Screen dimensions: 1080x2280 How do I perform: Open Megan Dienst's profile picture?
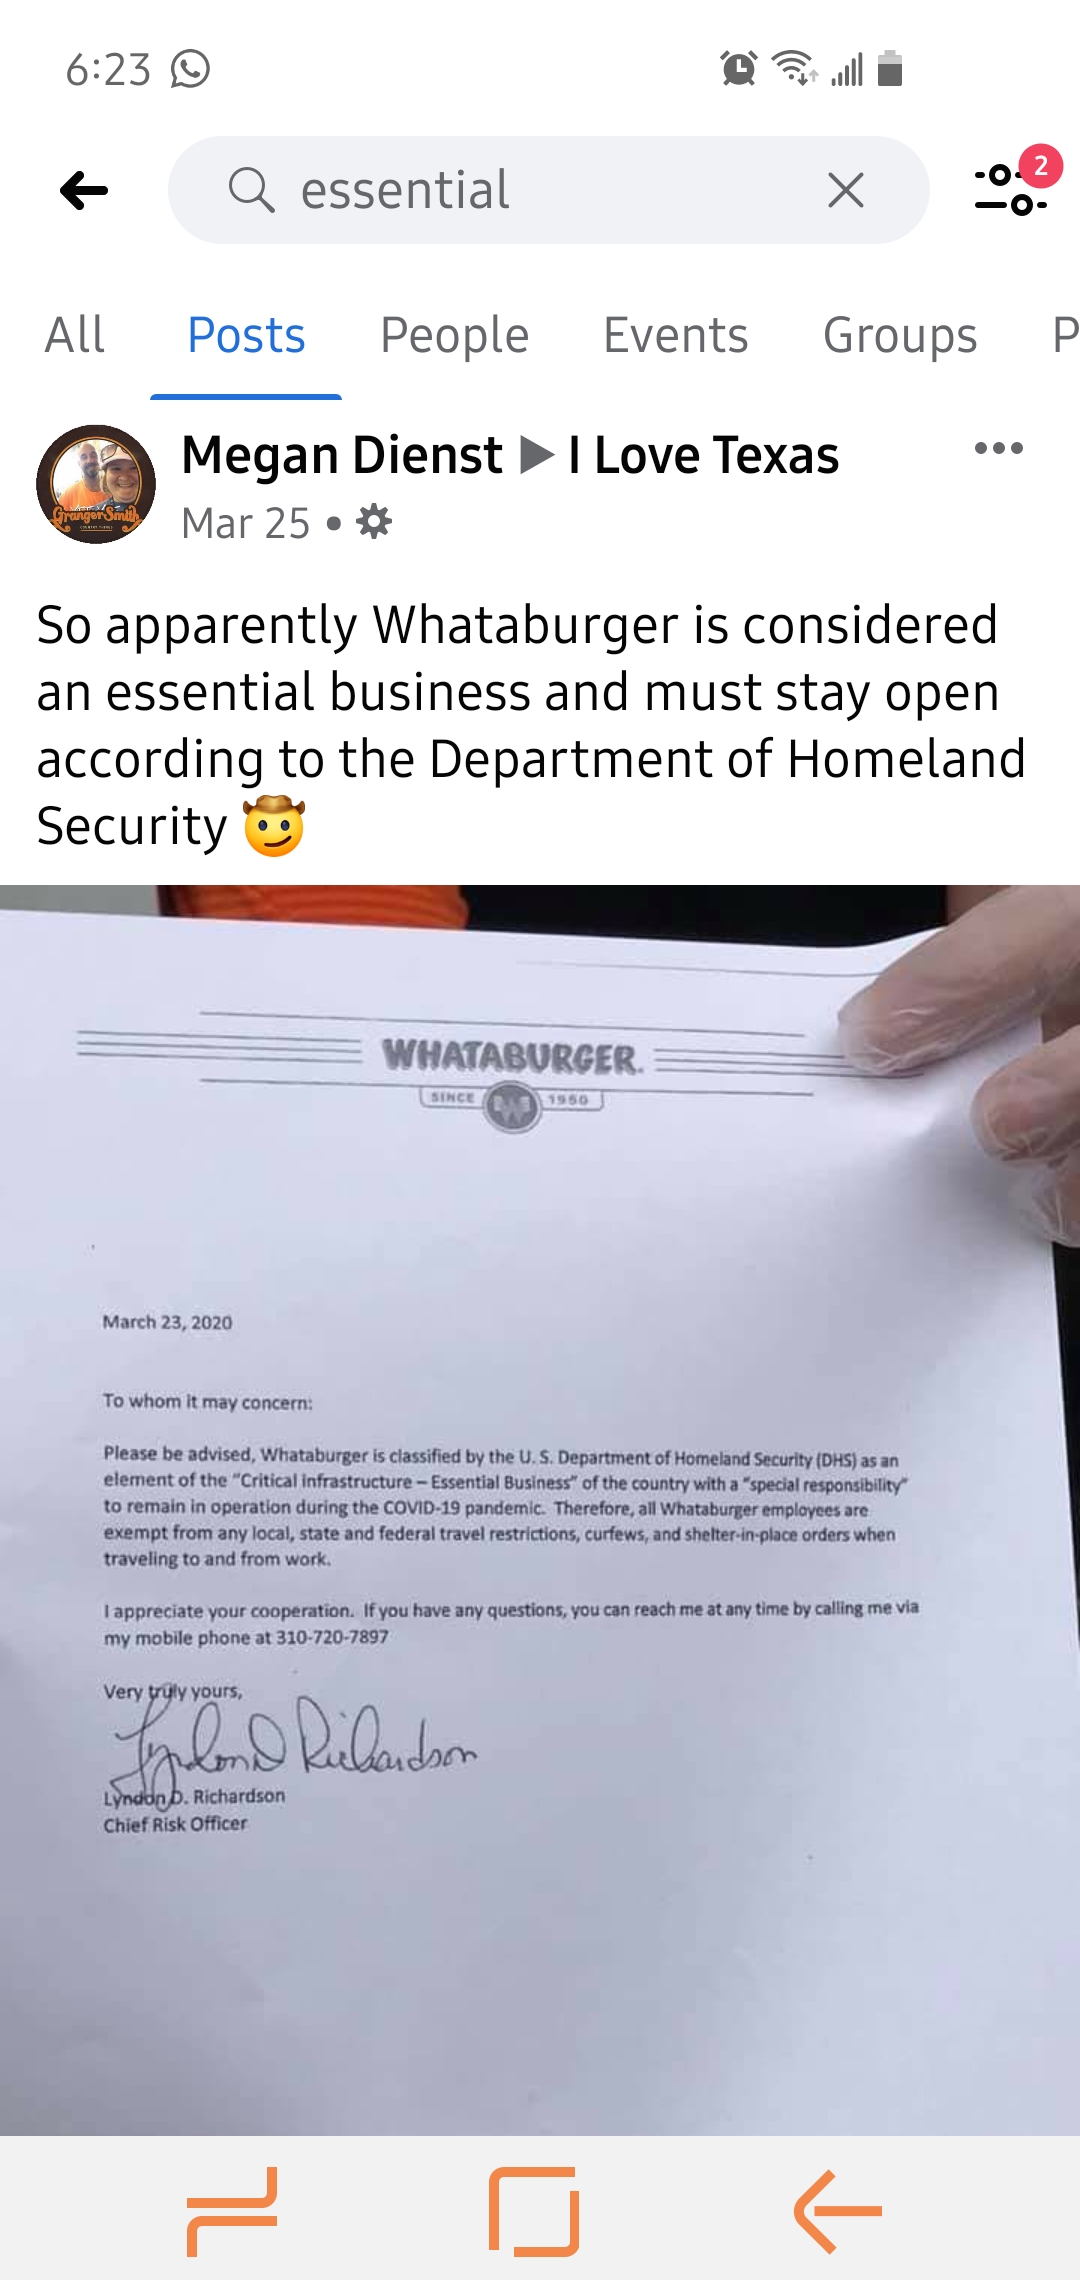[x=96, y=484]
